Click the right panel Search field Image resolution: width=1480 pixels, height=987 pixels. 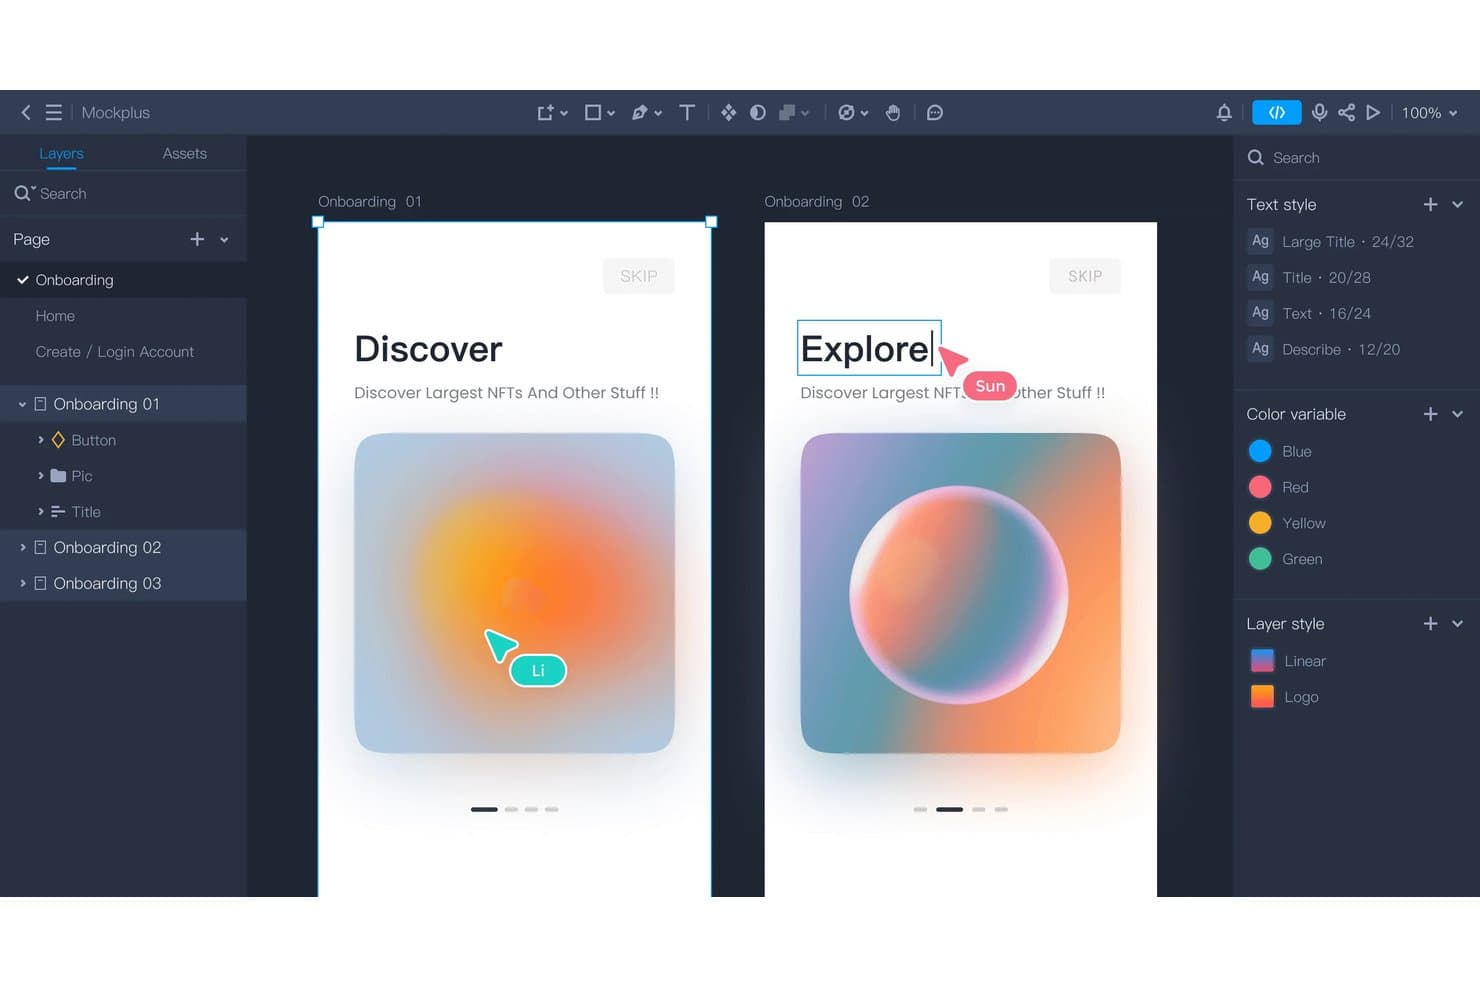[x=1356, y=158]
